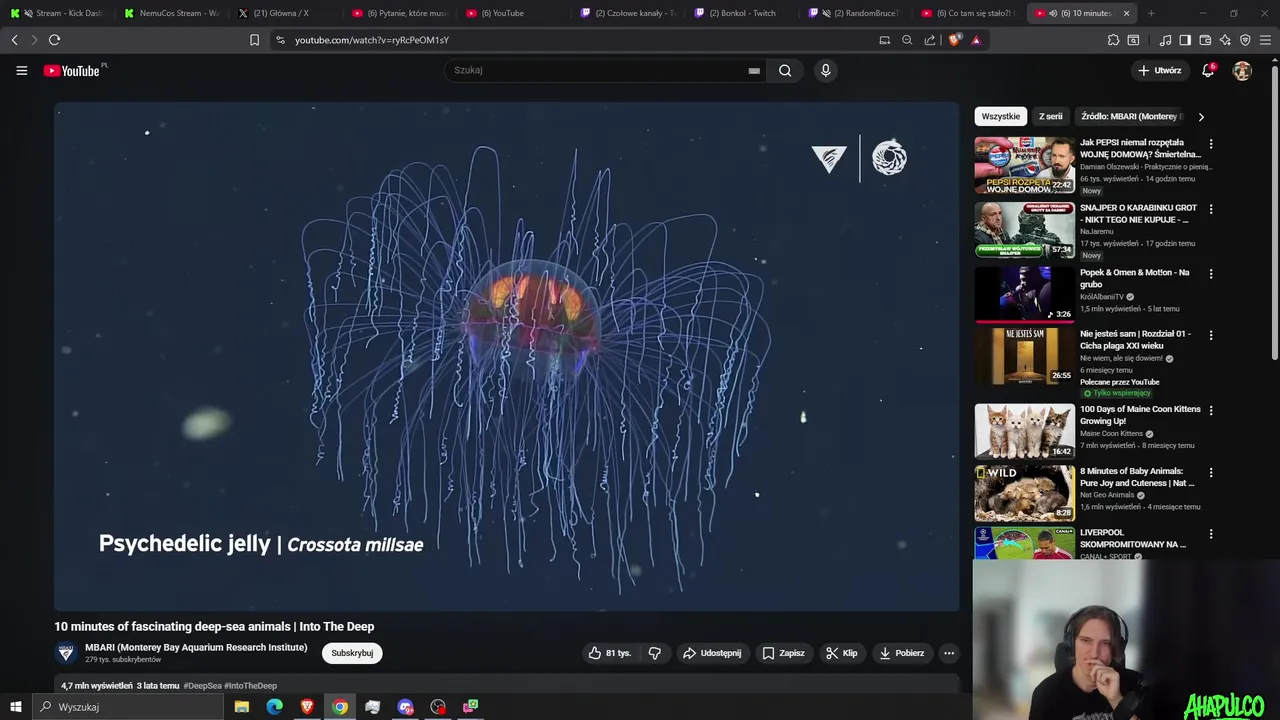This screenshot has width=1280, height=720.
Task: Click the YouTube search magnifier button
Action: 785,70
